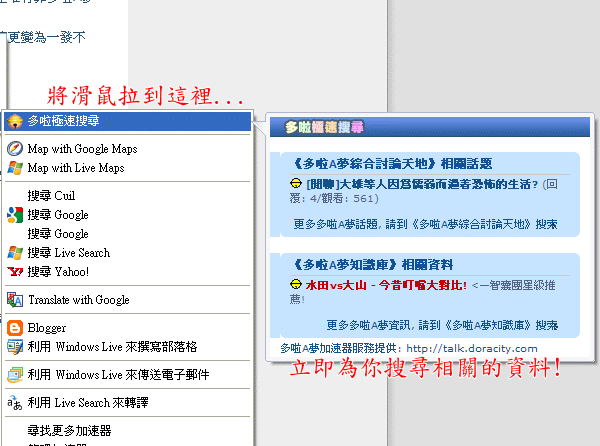Click the Windows flag icon beside Live Search

(x=15, y=252)
